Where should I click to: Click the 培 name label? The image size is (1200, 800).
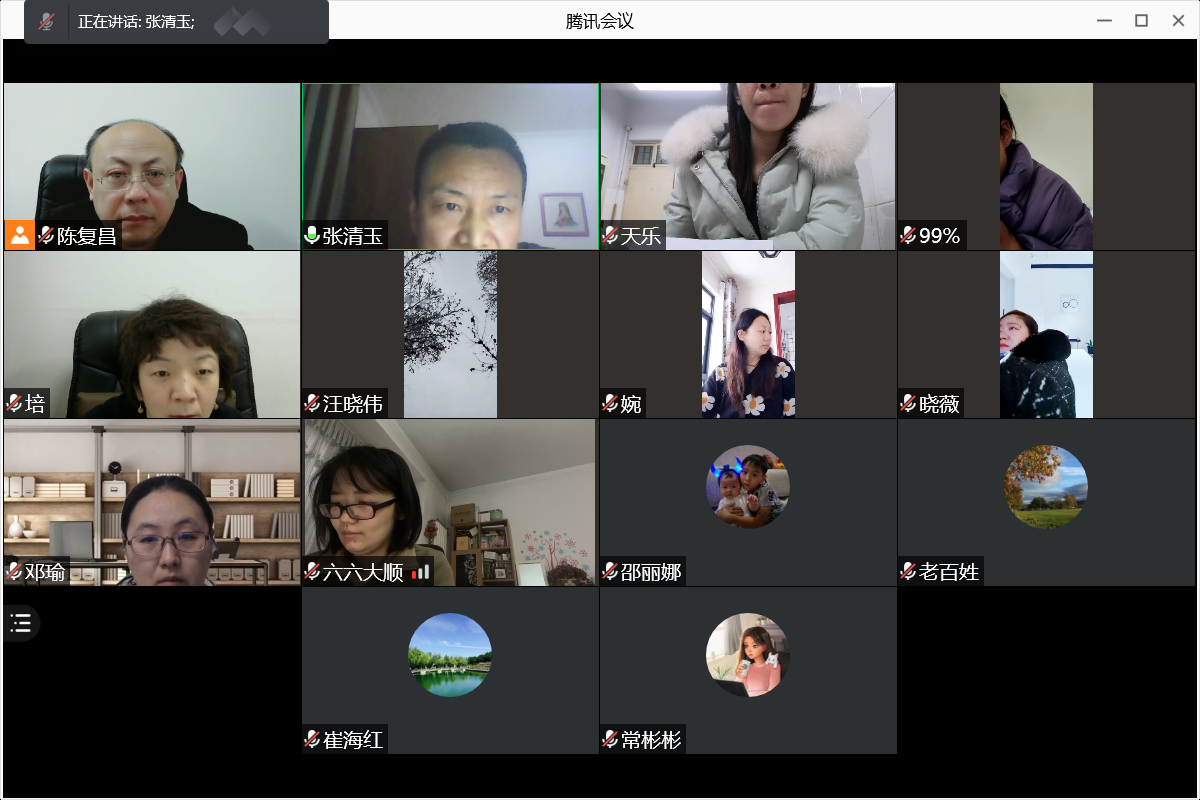(x=36, y=404)
